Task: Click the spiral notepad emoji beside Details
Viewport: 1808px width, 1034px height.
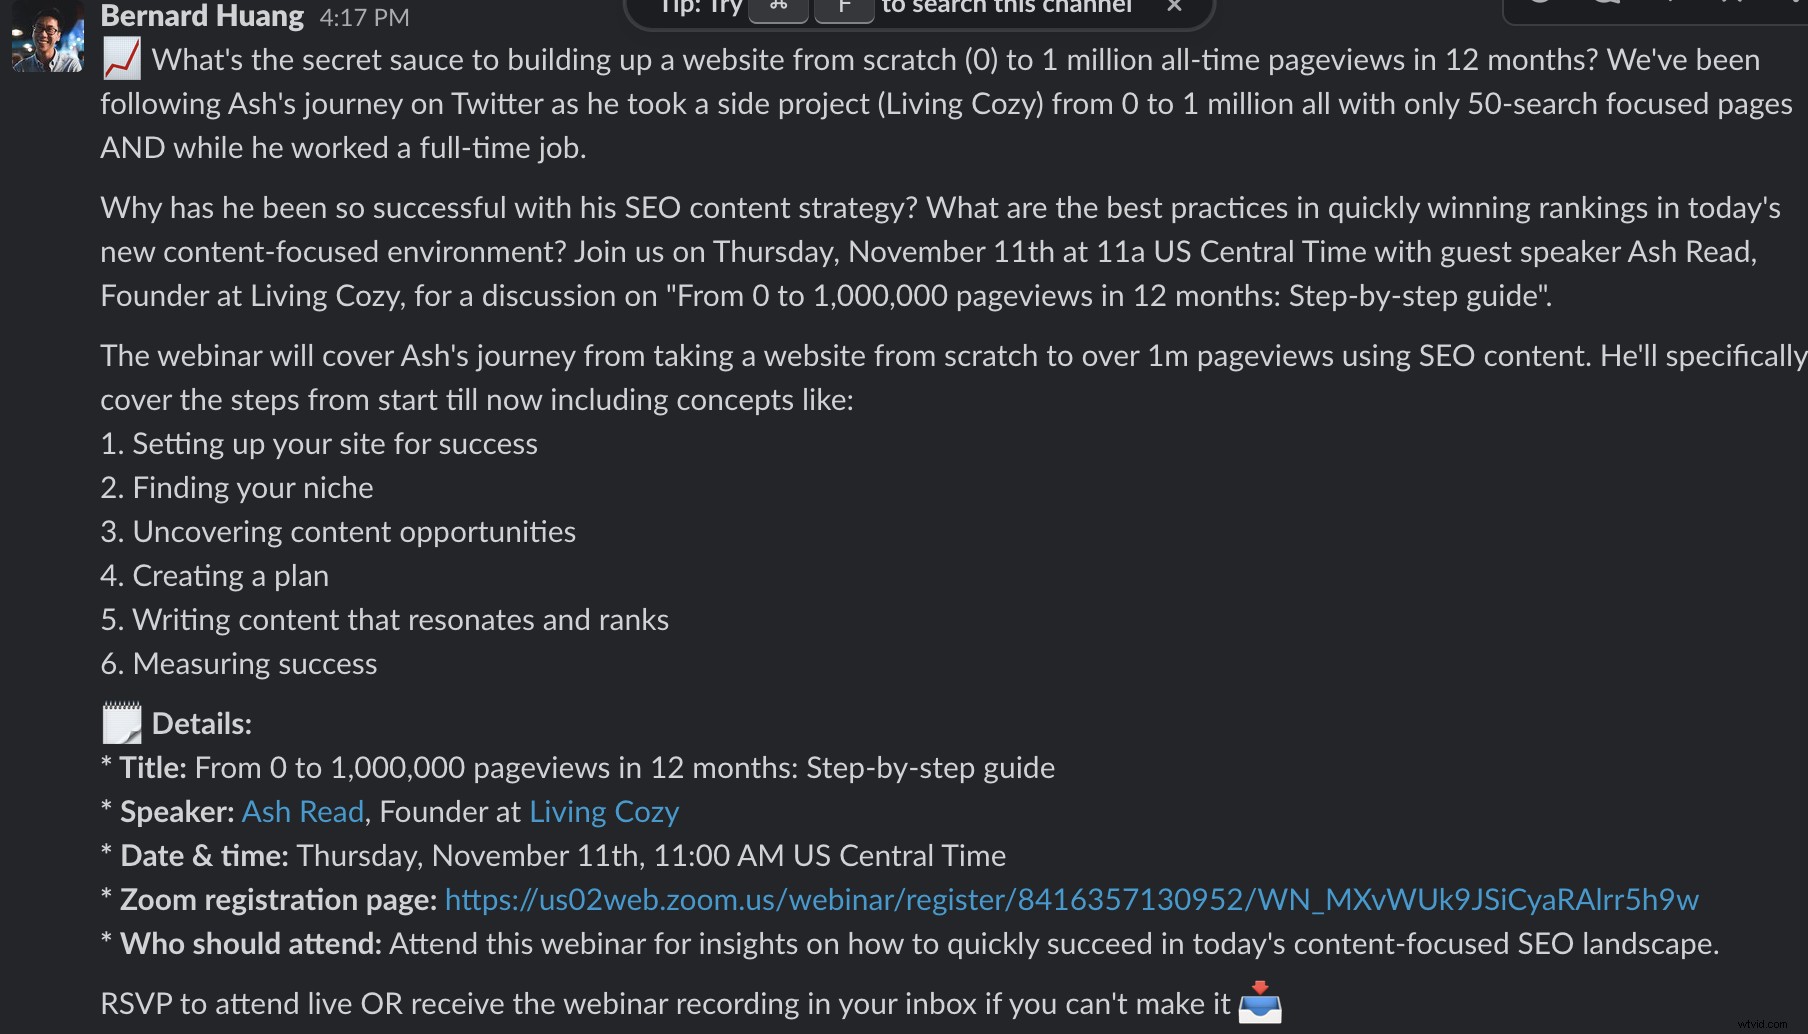Action: point(122,723)
